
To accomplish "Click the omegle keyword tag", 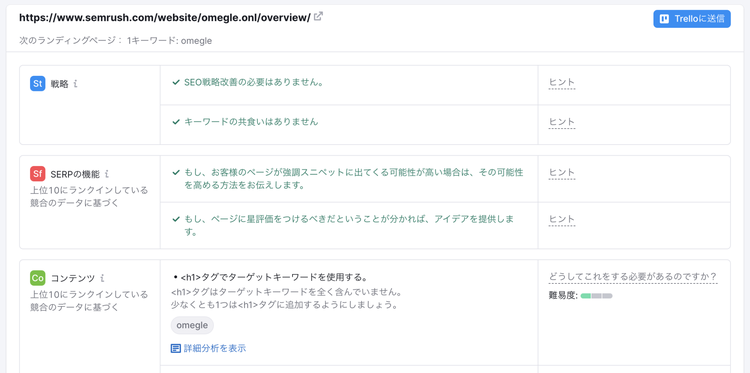I will [x=192, y=325].
